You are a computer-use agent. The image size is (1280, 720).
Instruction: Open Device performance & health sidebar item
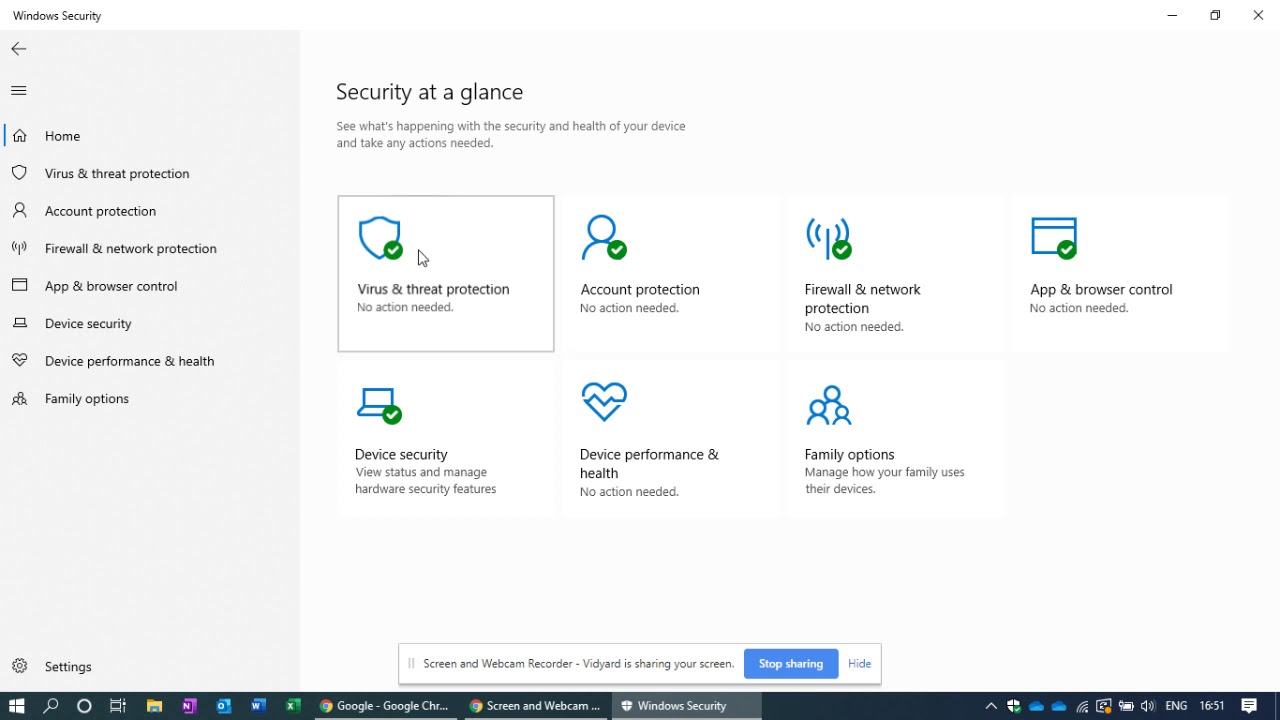[150, 361]
